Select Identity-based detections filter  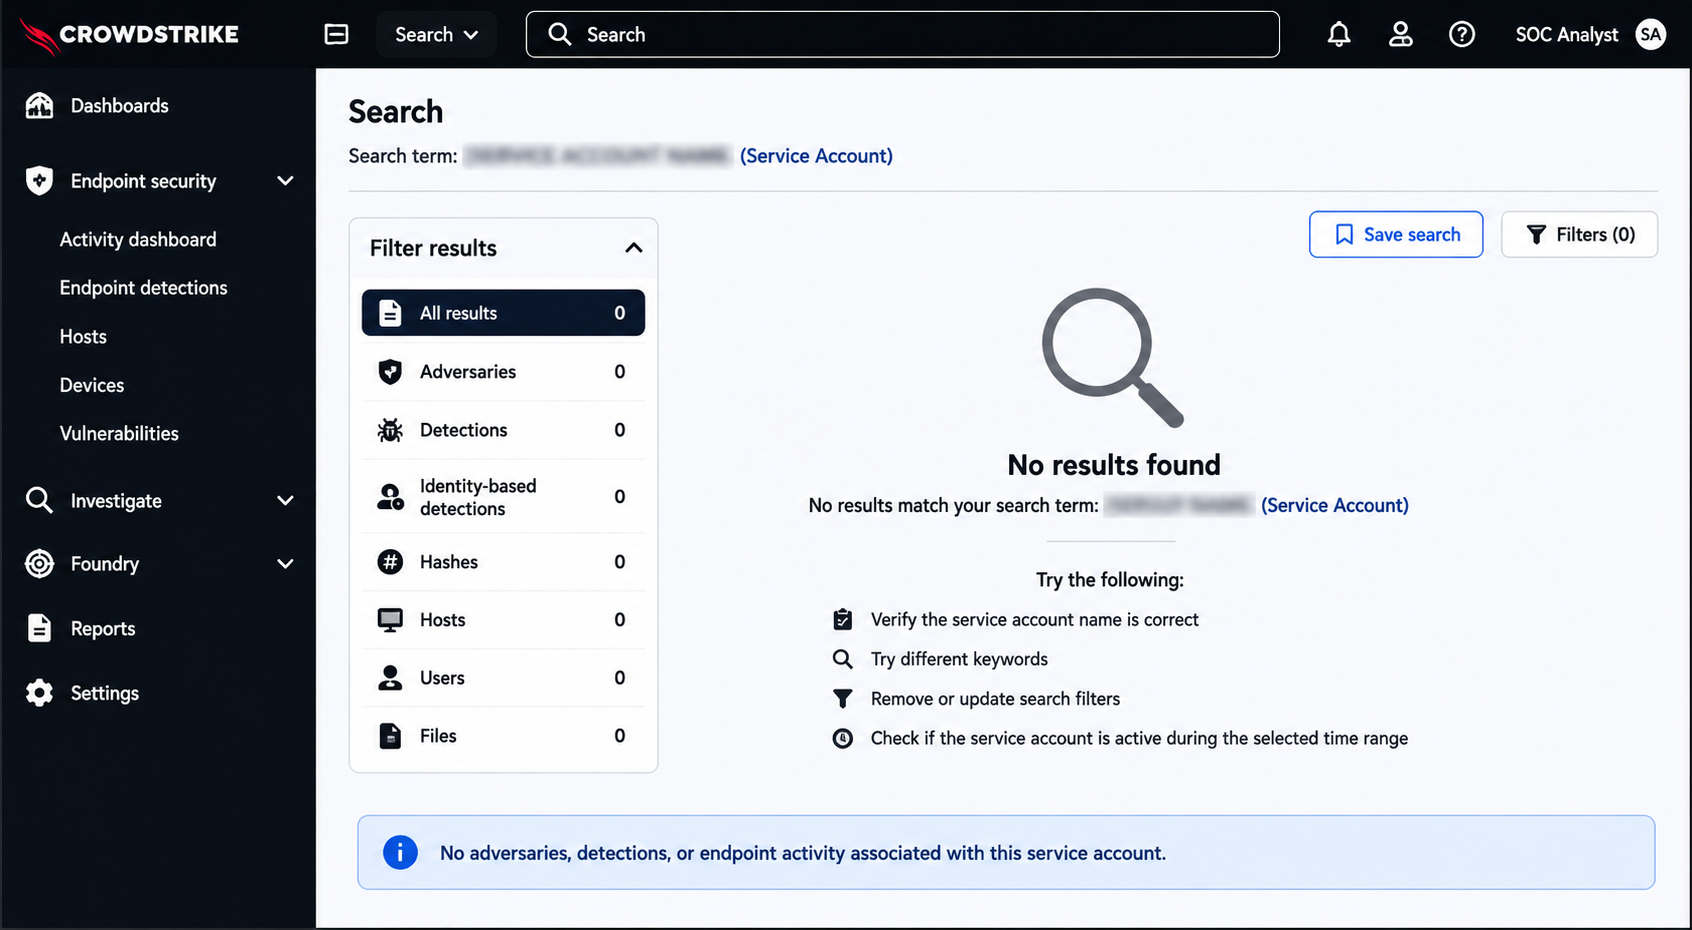tap(503, 497)
